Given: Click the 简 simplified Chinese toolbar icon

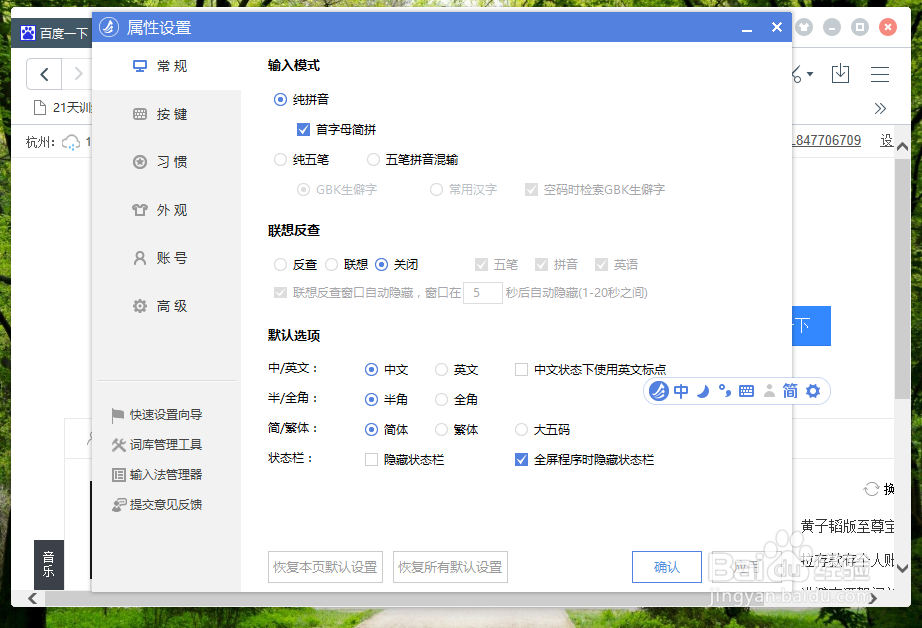Looking at the screenshot, I should tap(790, 391).
